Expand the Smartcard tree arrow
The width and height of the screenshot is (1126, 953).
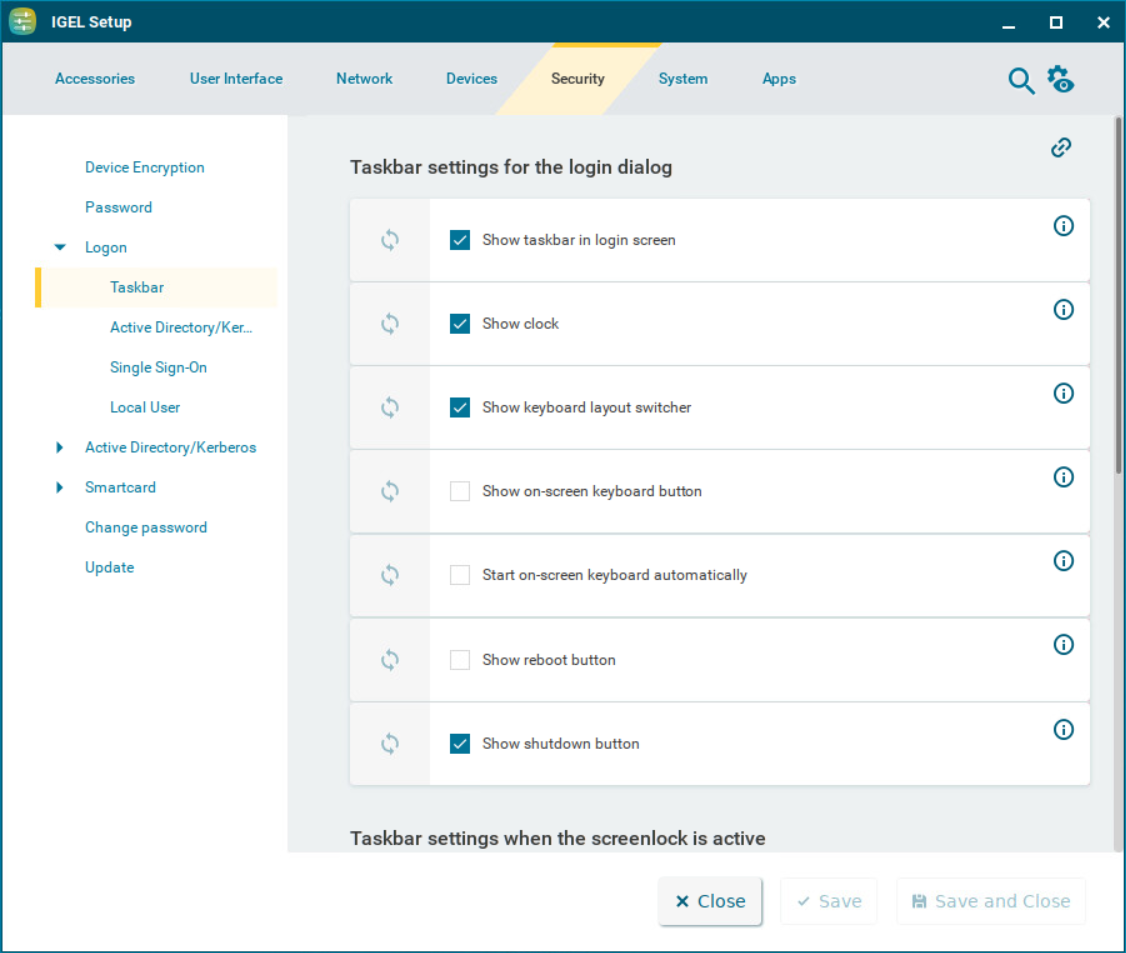(x=60, y=488)
